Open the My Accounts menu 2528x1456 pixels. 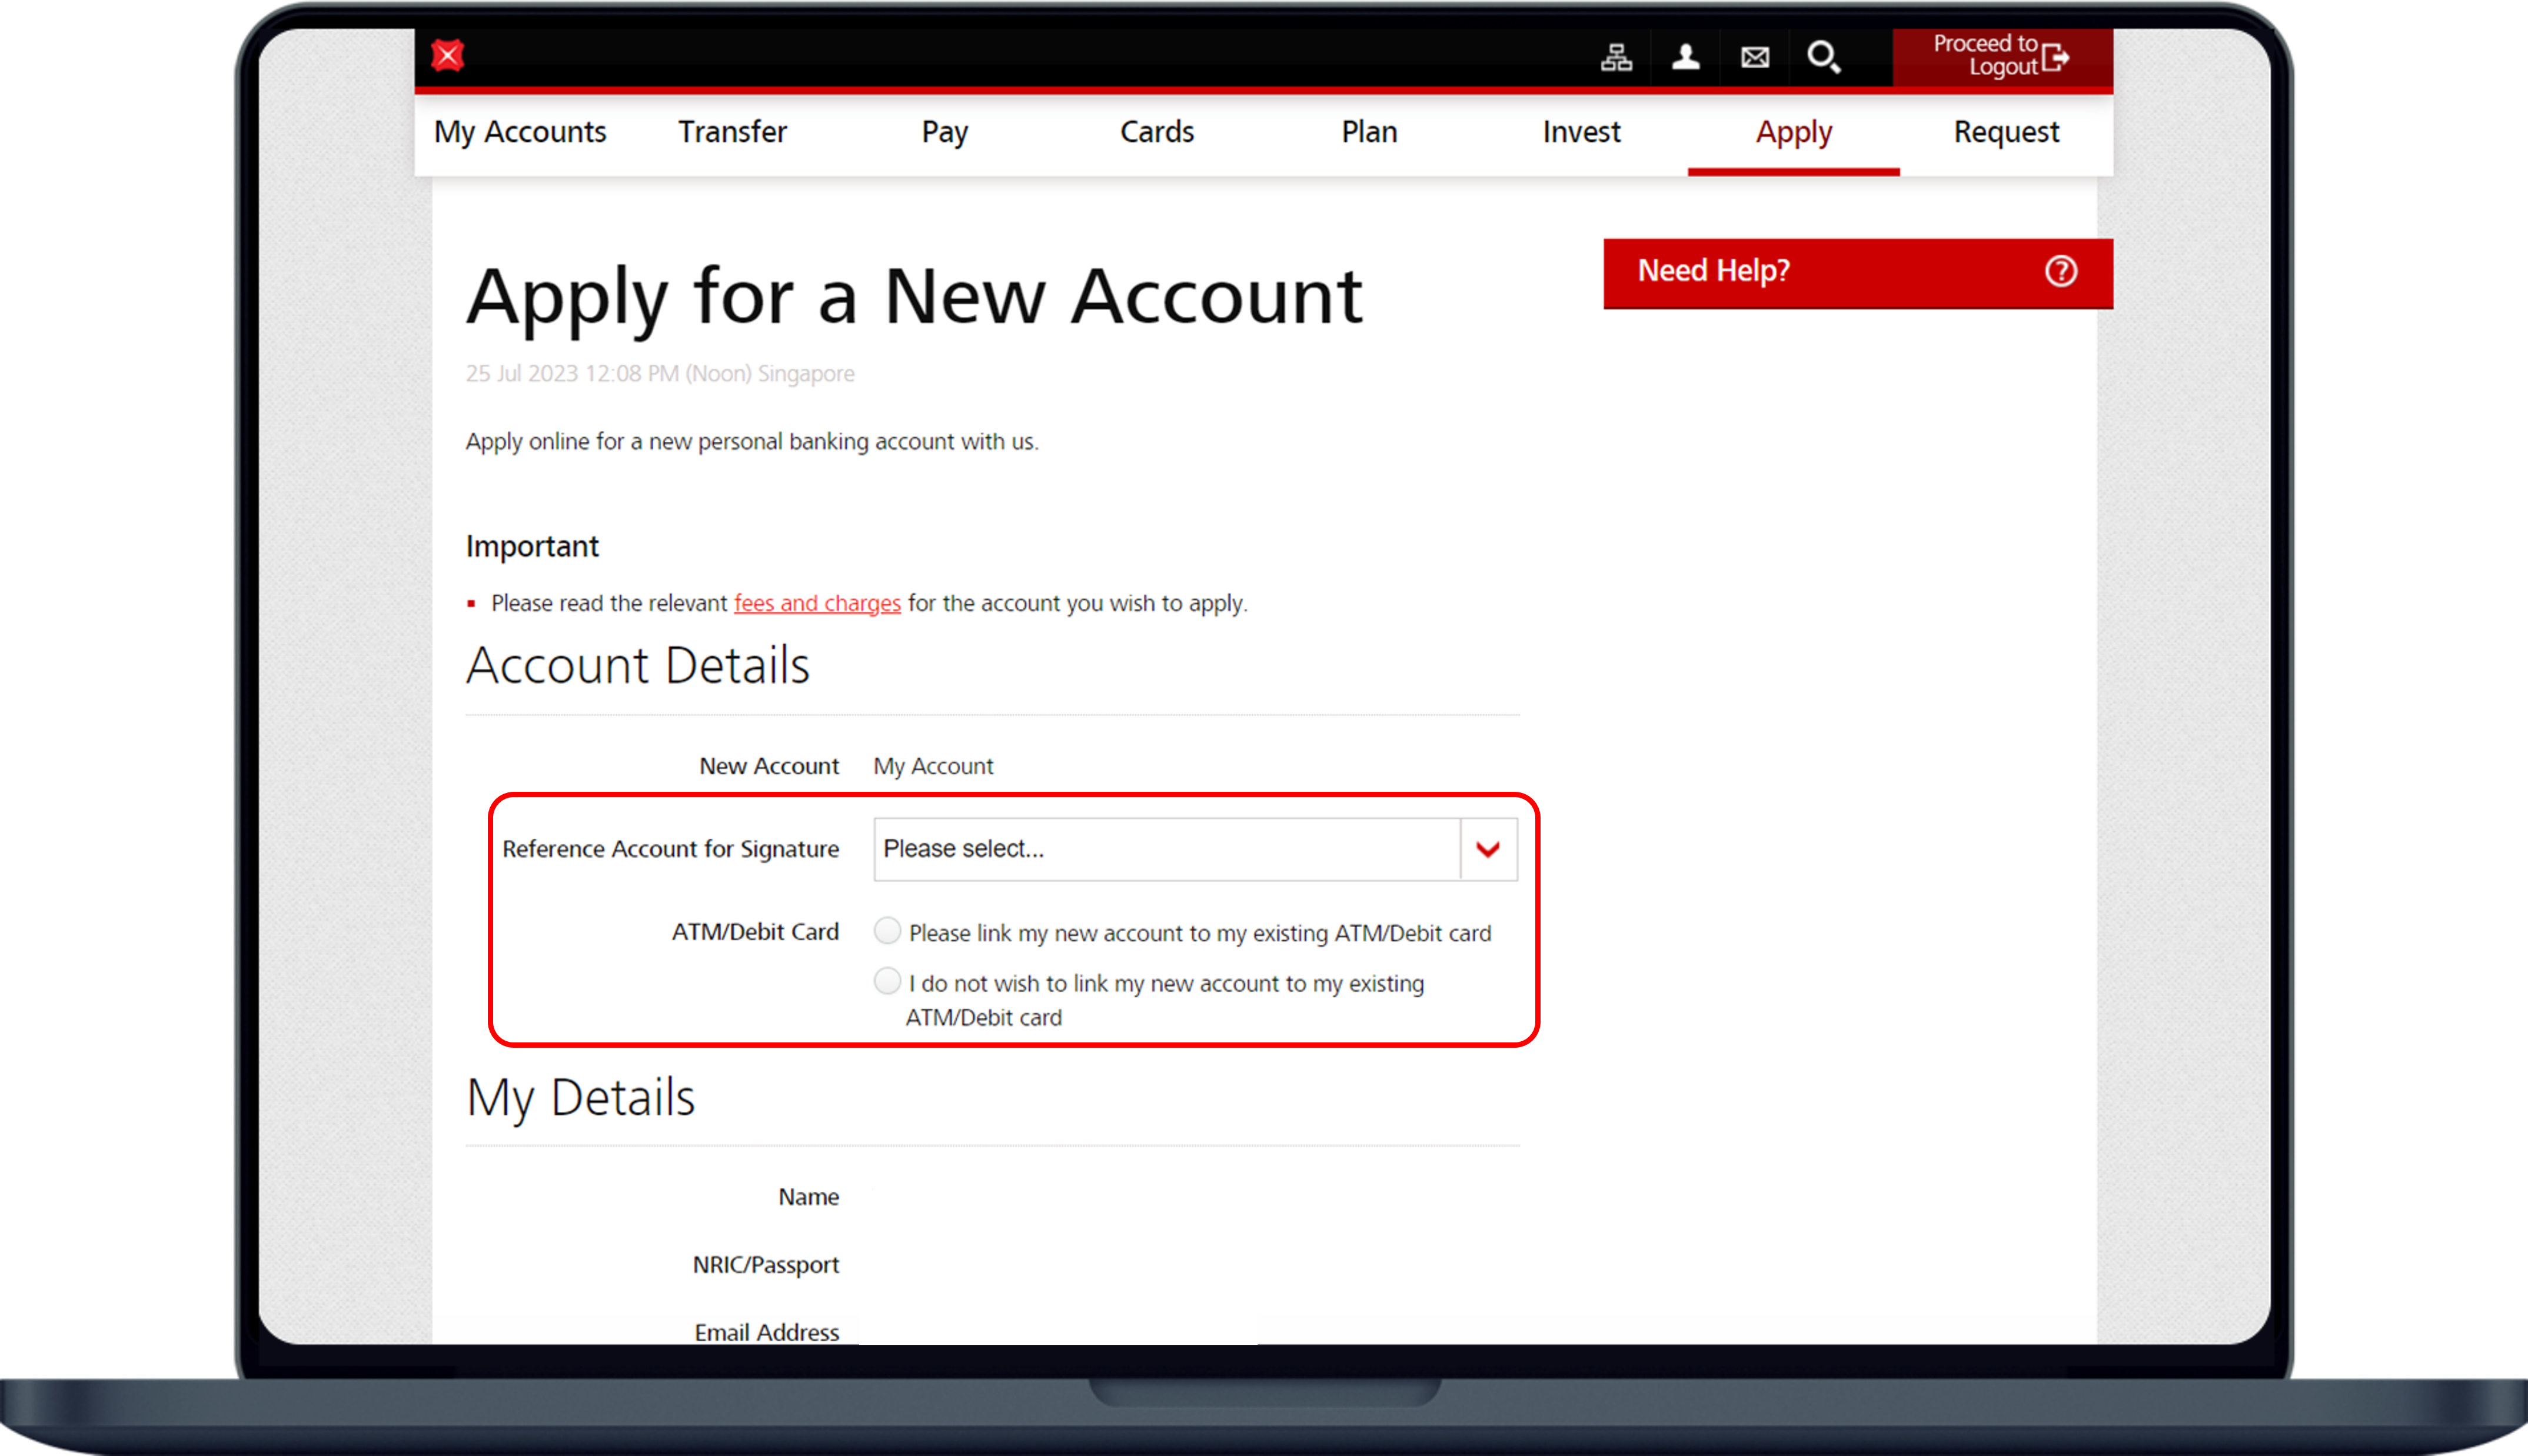tap(520, 132)
